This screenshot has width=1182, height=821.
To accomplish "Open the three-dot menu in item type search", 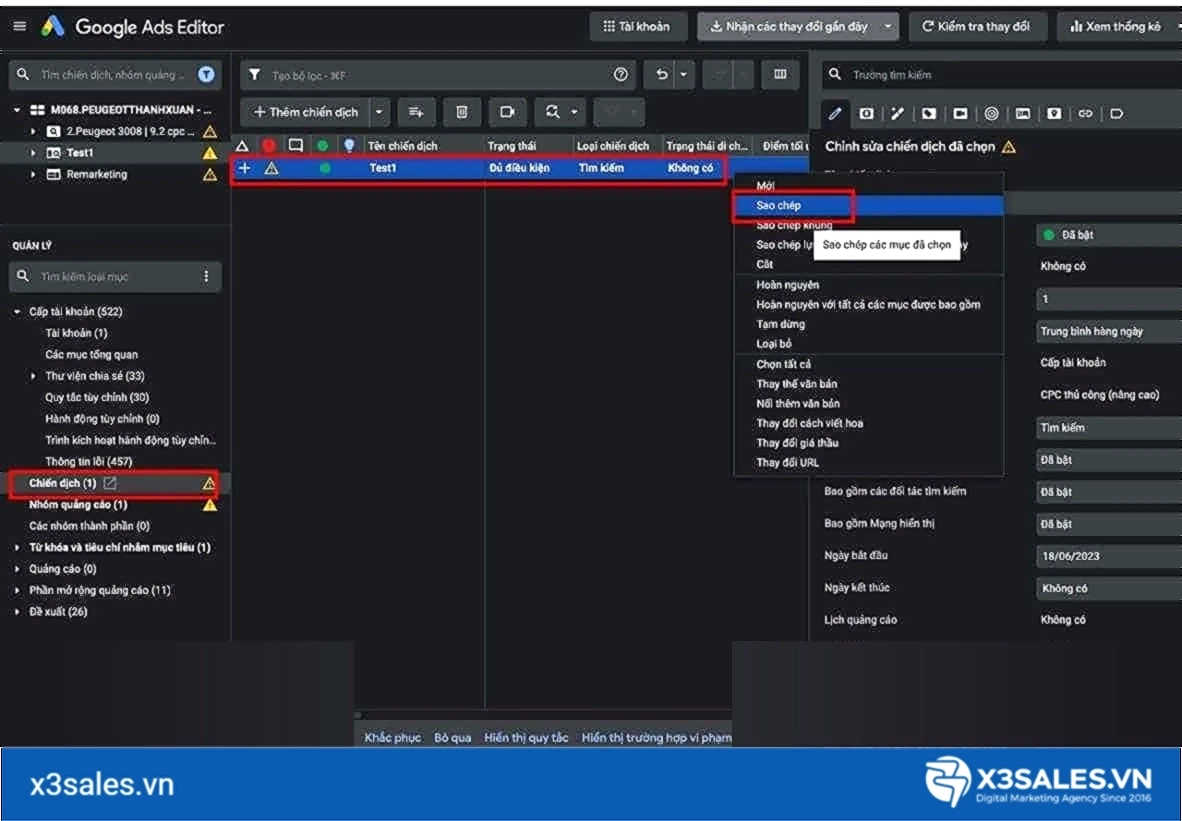I will tap(206, 276).
